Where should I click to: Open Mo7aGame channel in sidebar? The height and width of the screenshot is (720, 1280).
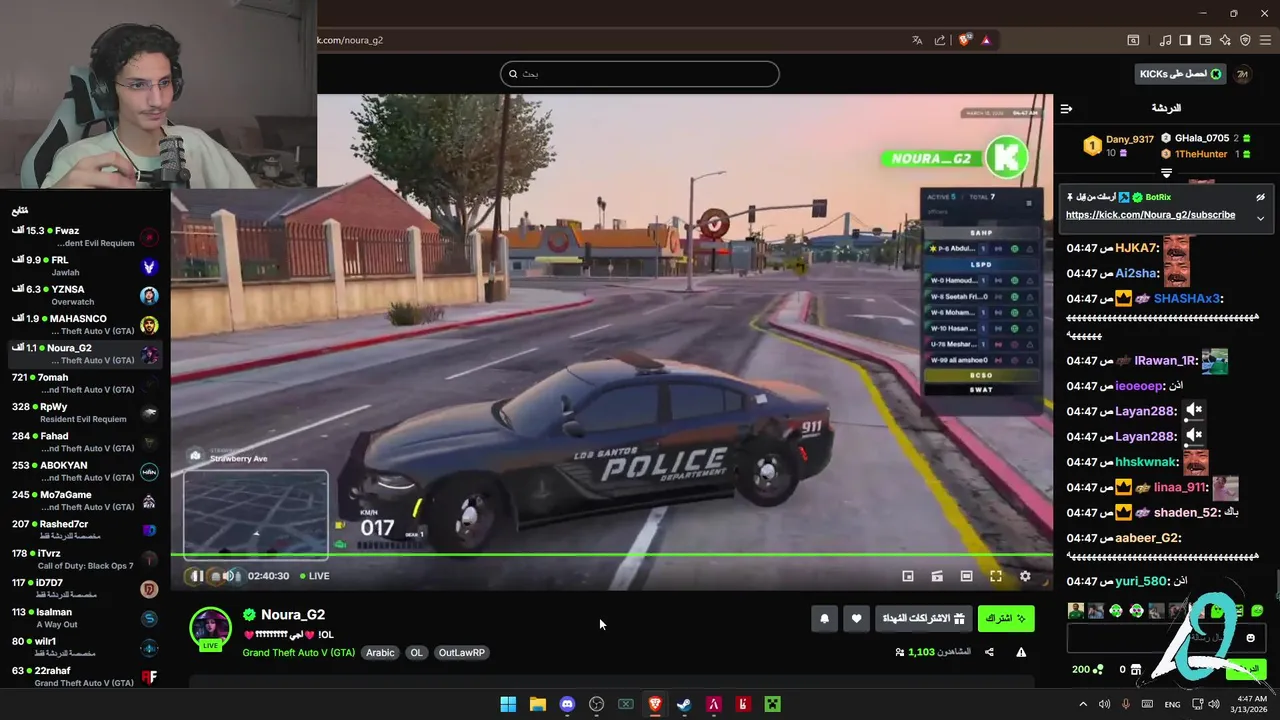pyautogui.click(x=85, y=501)
